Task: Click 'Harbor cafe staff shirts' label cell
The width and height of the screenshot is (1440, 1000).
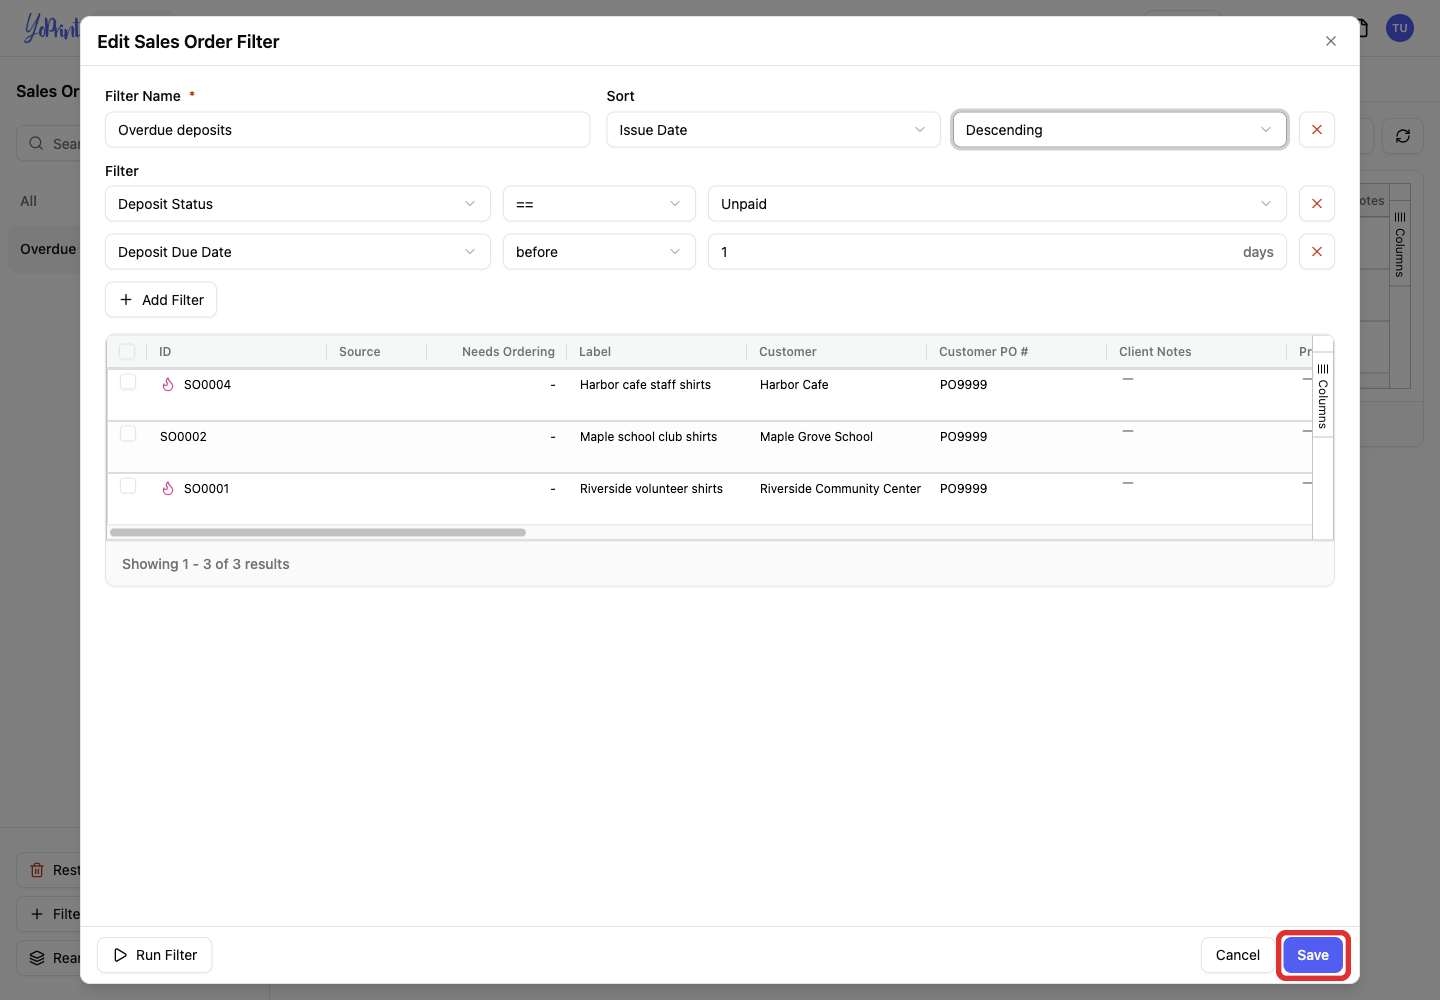Action: click(645, 385)
